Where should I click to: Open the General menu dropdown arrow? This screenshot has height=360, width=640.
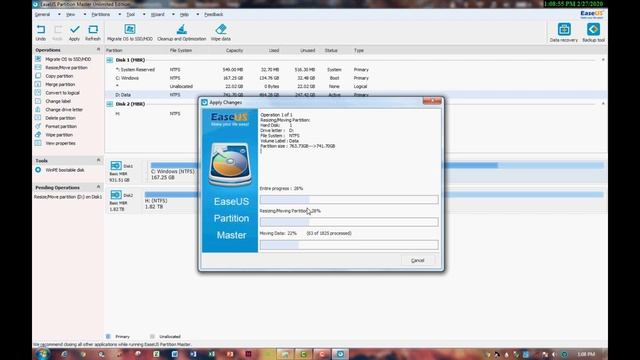[59, 14]
